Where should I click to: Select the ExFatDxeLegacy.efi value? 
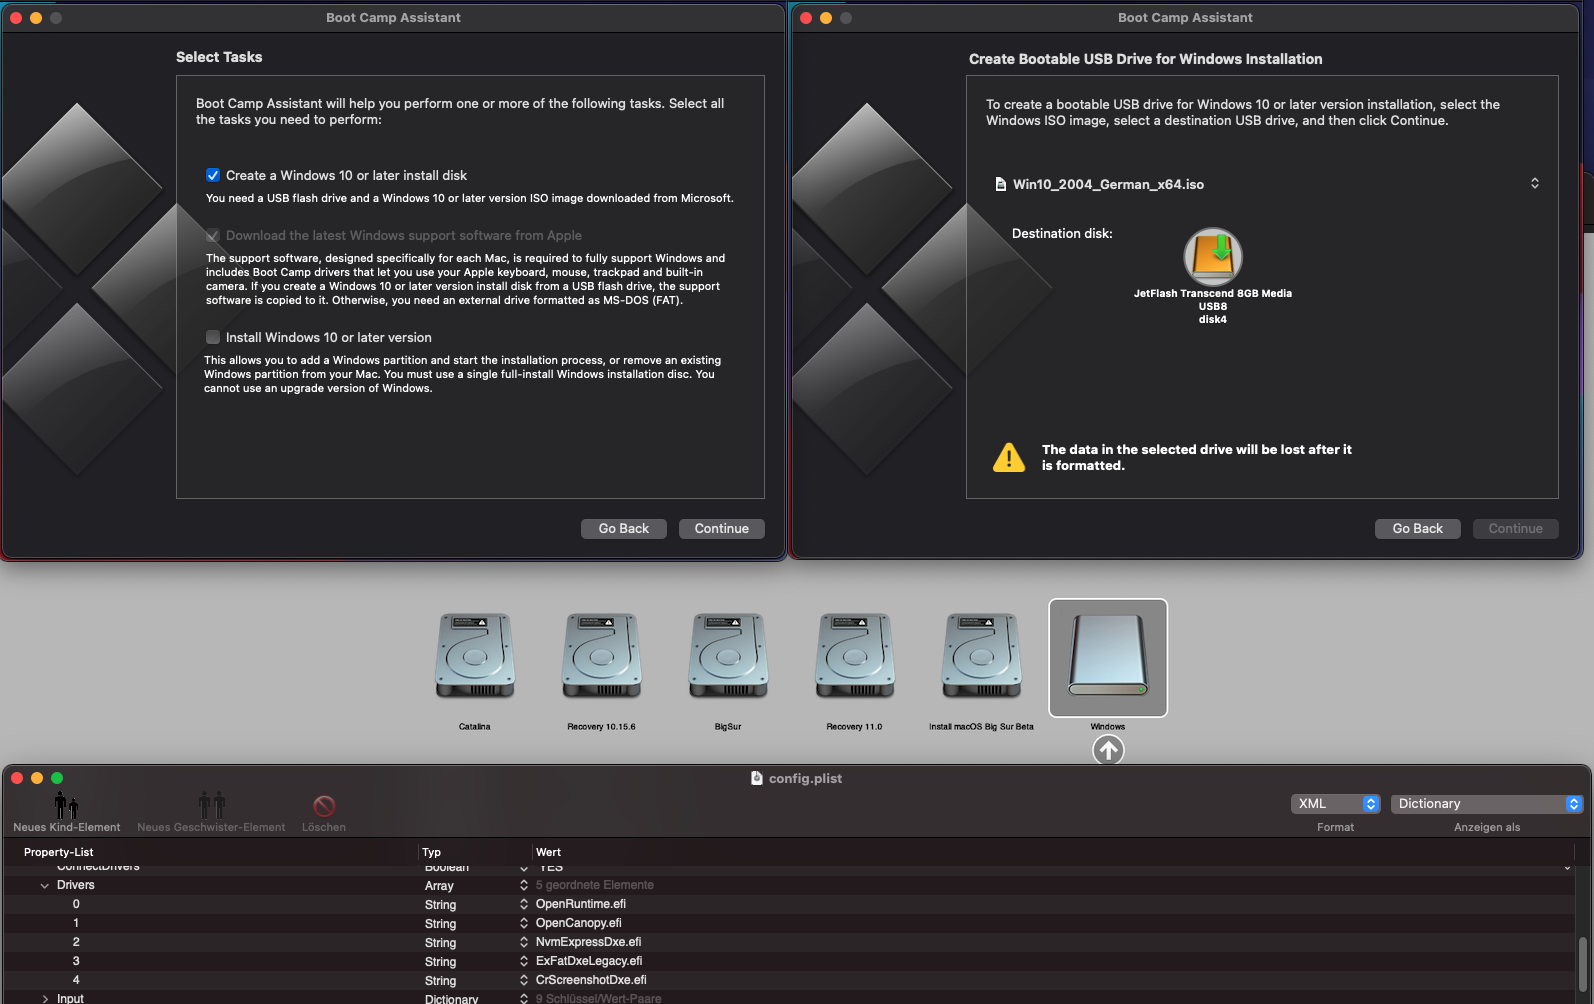589,961
